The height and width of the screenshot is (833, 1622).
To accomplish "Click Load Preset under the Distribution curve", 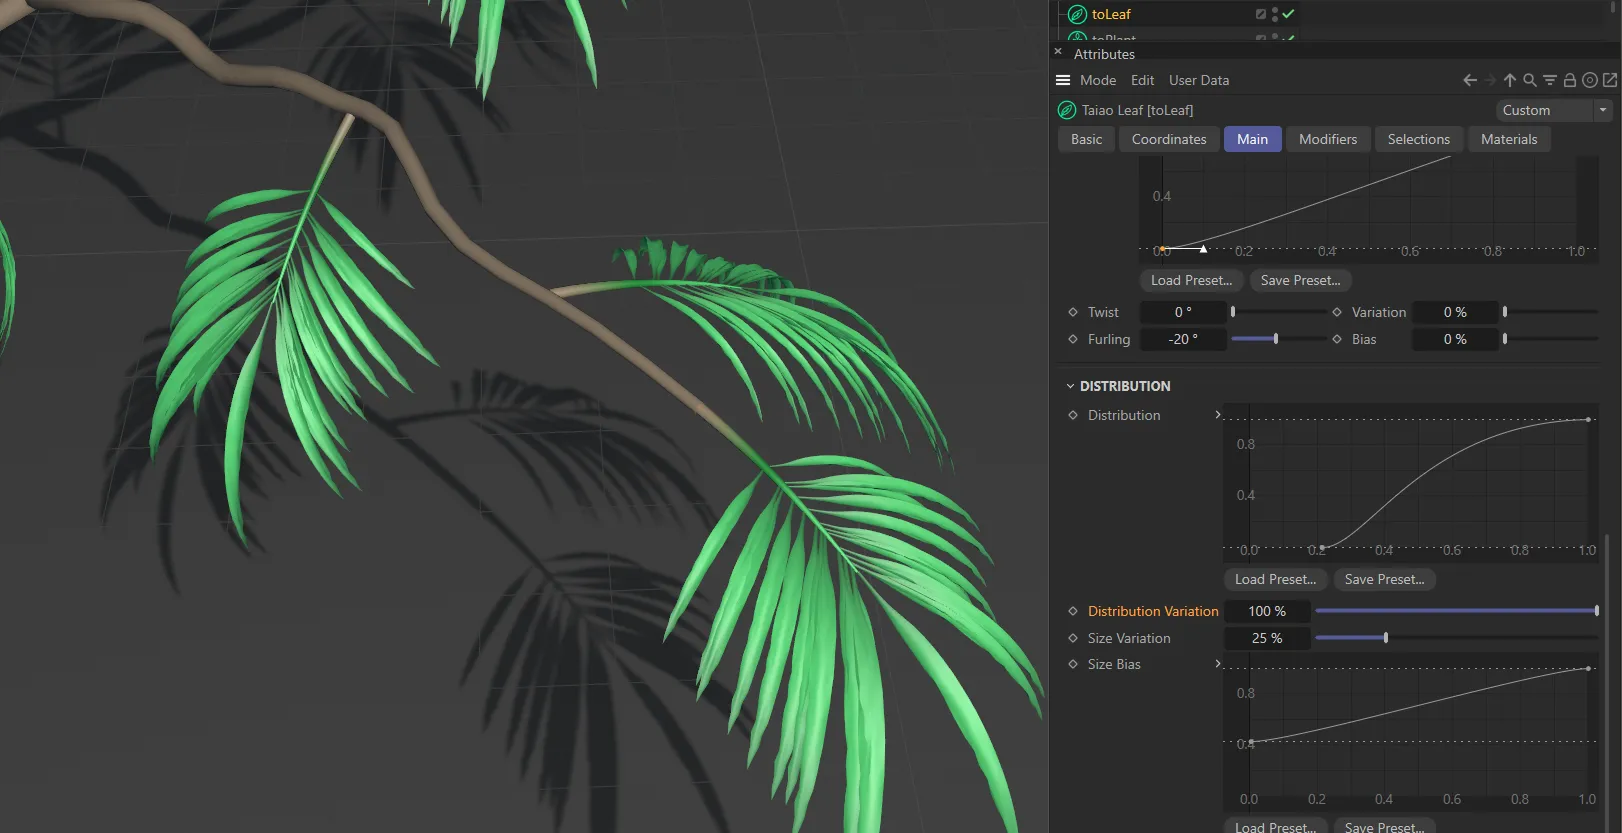I will pyautogui.click(x=1275, y=579).
